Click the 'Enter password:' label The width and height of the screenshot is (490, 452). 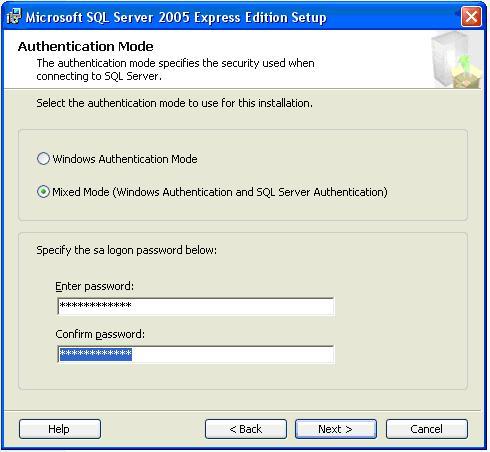click(x=95, y=286)
